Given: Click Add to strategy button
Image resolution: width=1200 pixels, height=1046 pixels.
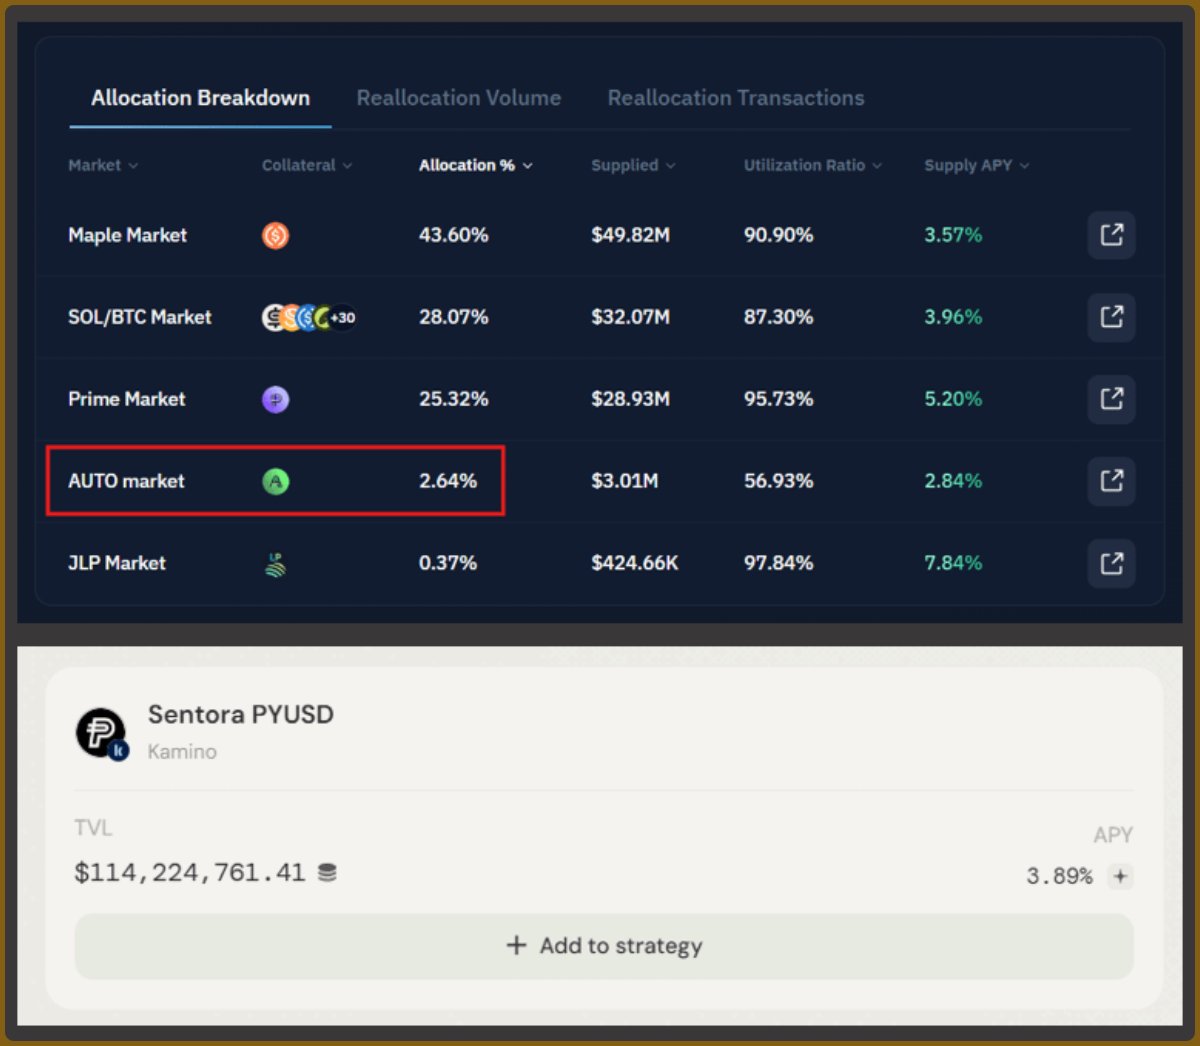Looking at the screenshot, I should pos(604,946).
